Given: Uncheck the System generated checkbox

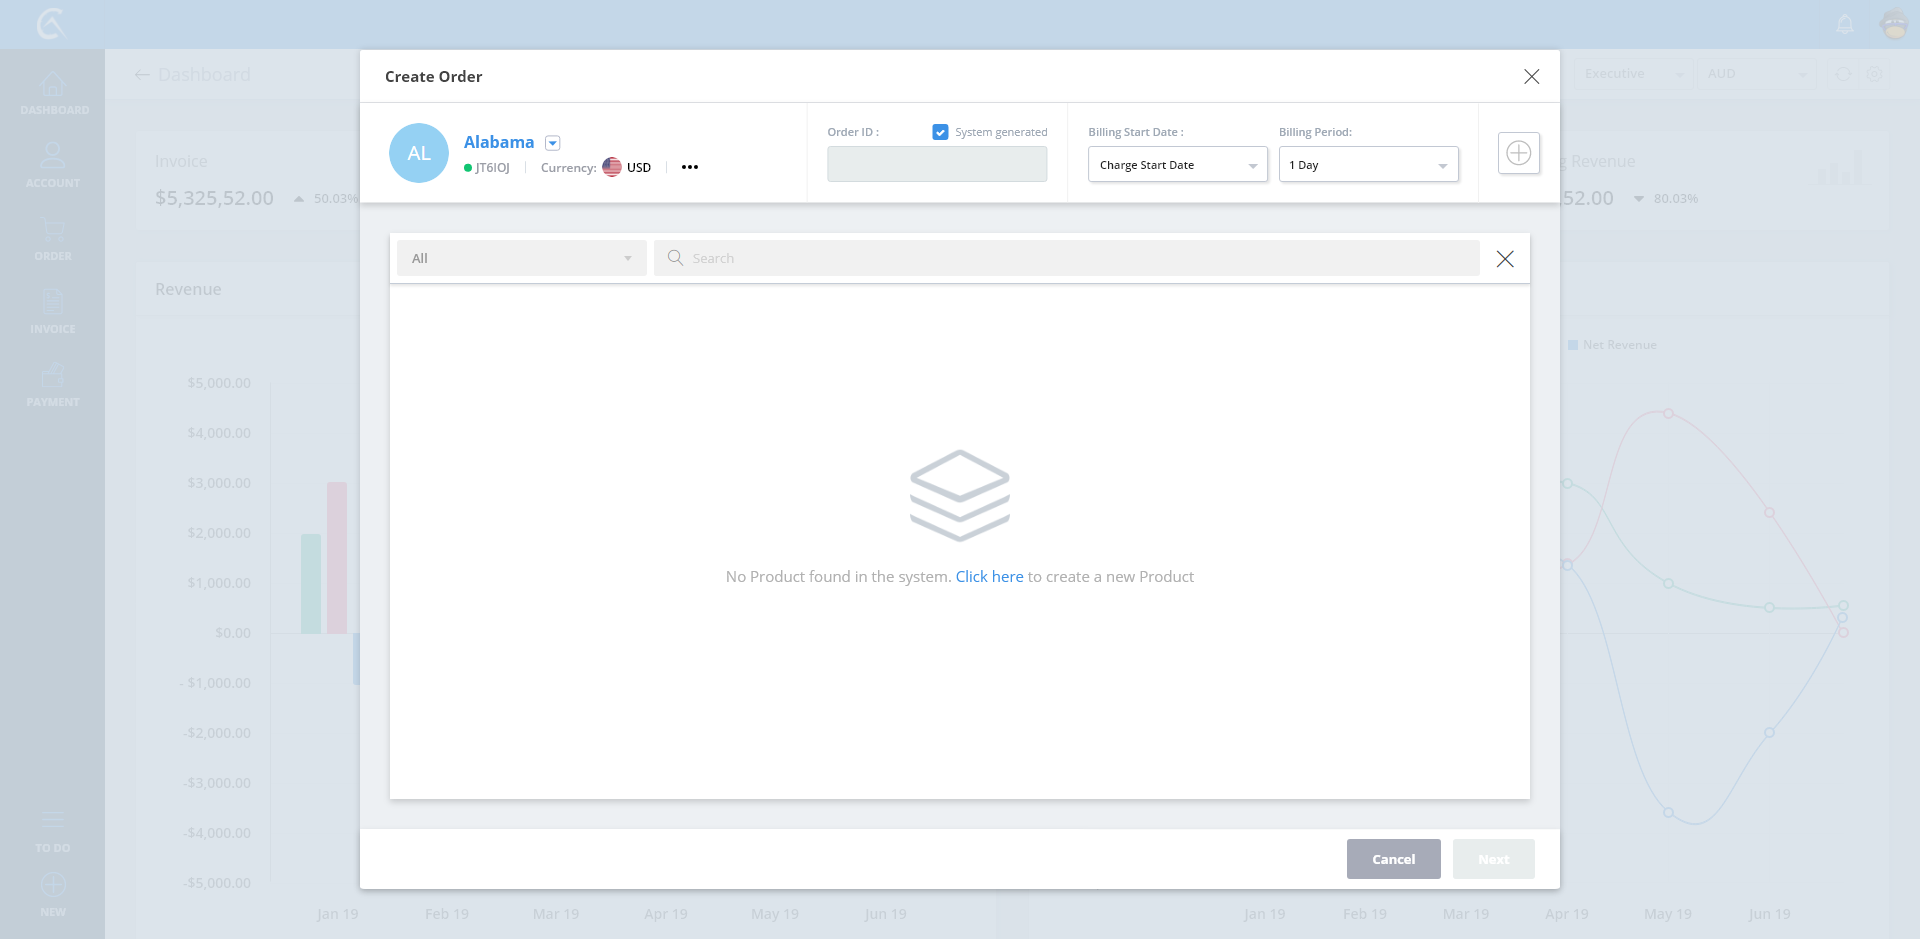Looking at the screenshot, I should click(940, 132).
